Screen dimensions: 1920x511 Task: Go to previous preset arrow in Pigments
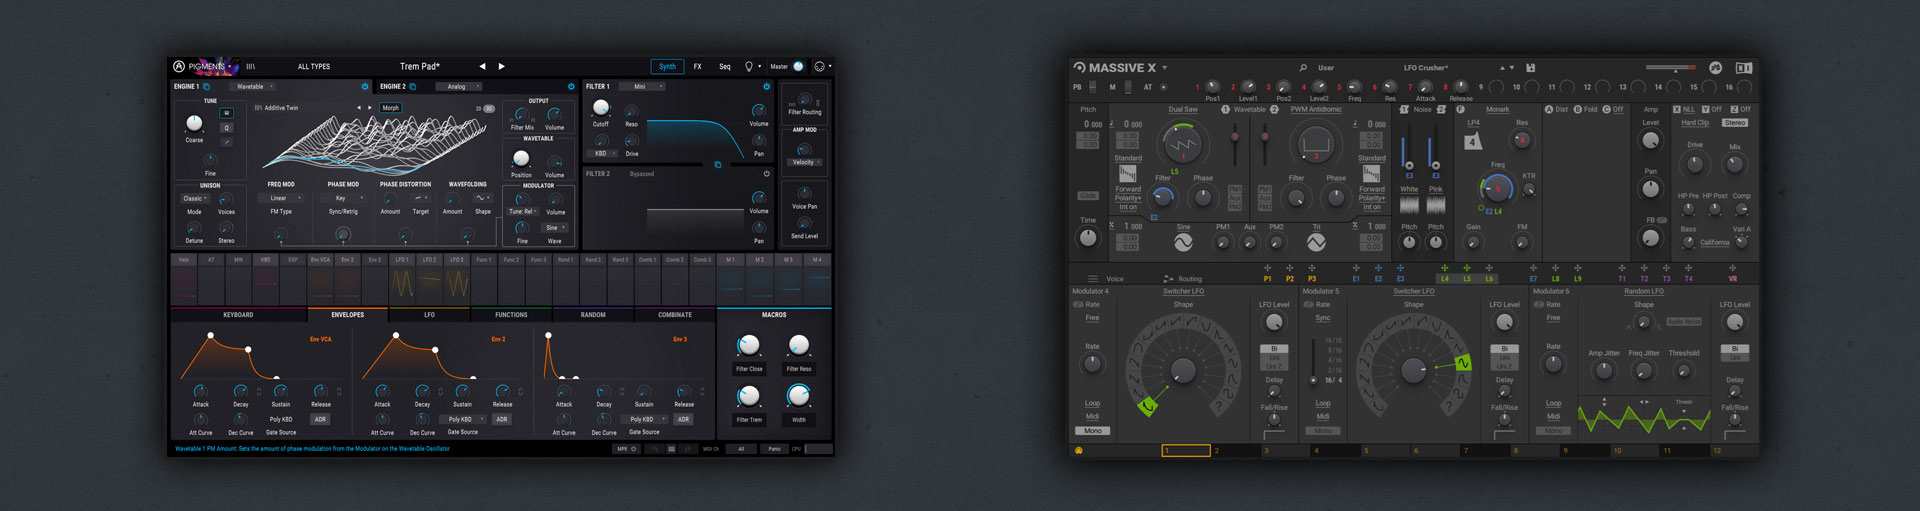tap(482, 66)
